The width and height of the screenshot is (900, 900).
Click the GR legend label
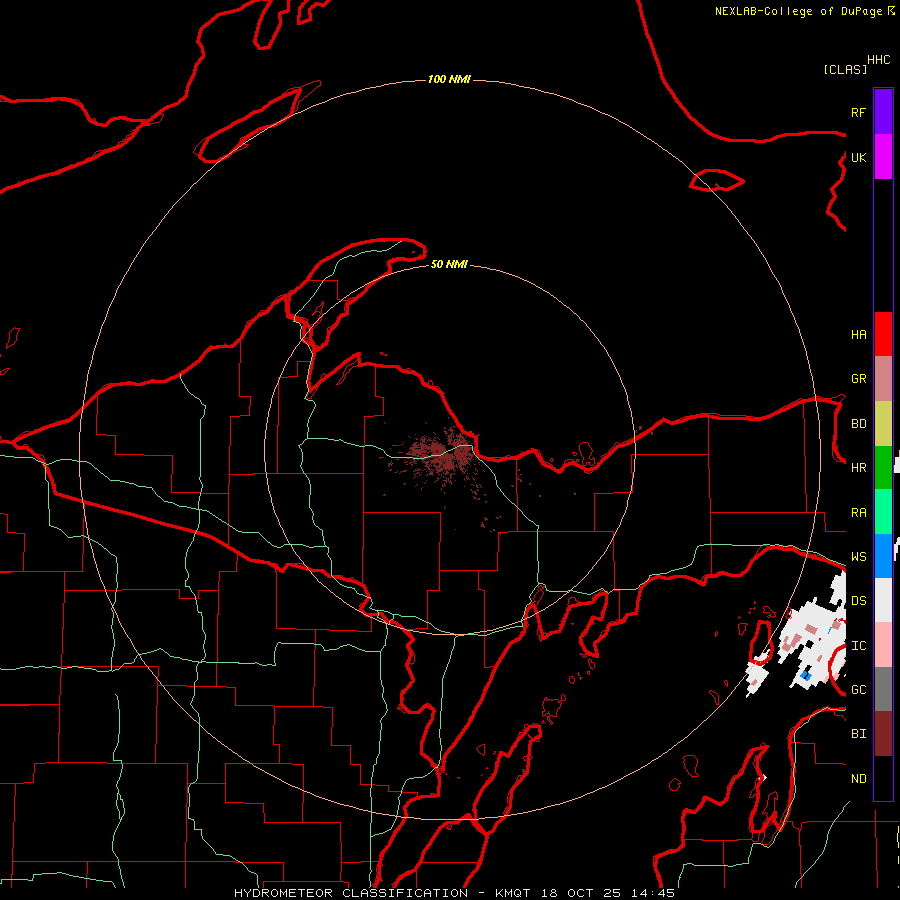pyautogui.click(x=858, y=379)
